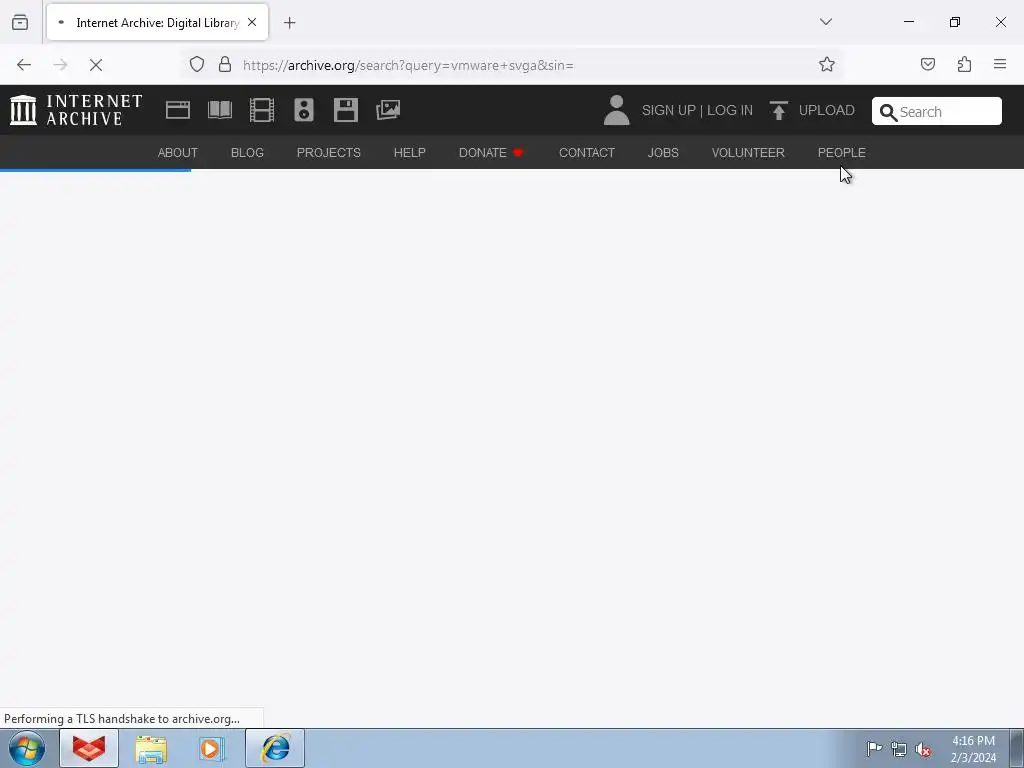Open the network tray icon
The width and height of the screenshot is (1024, 768).
pyautogui.click(x=899, y=750)
